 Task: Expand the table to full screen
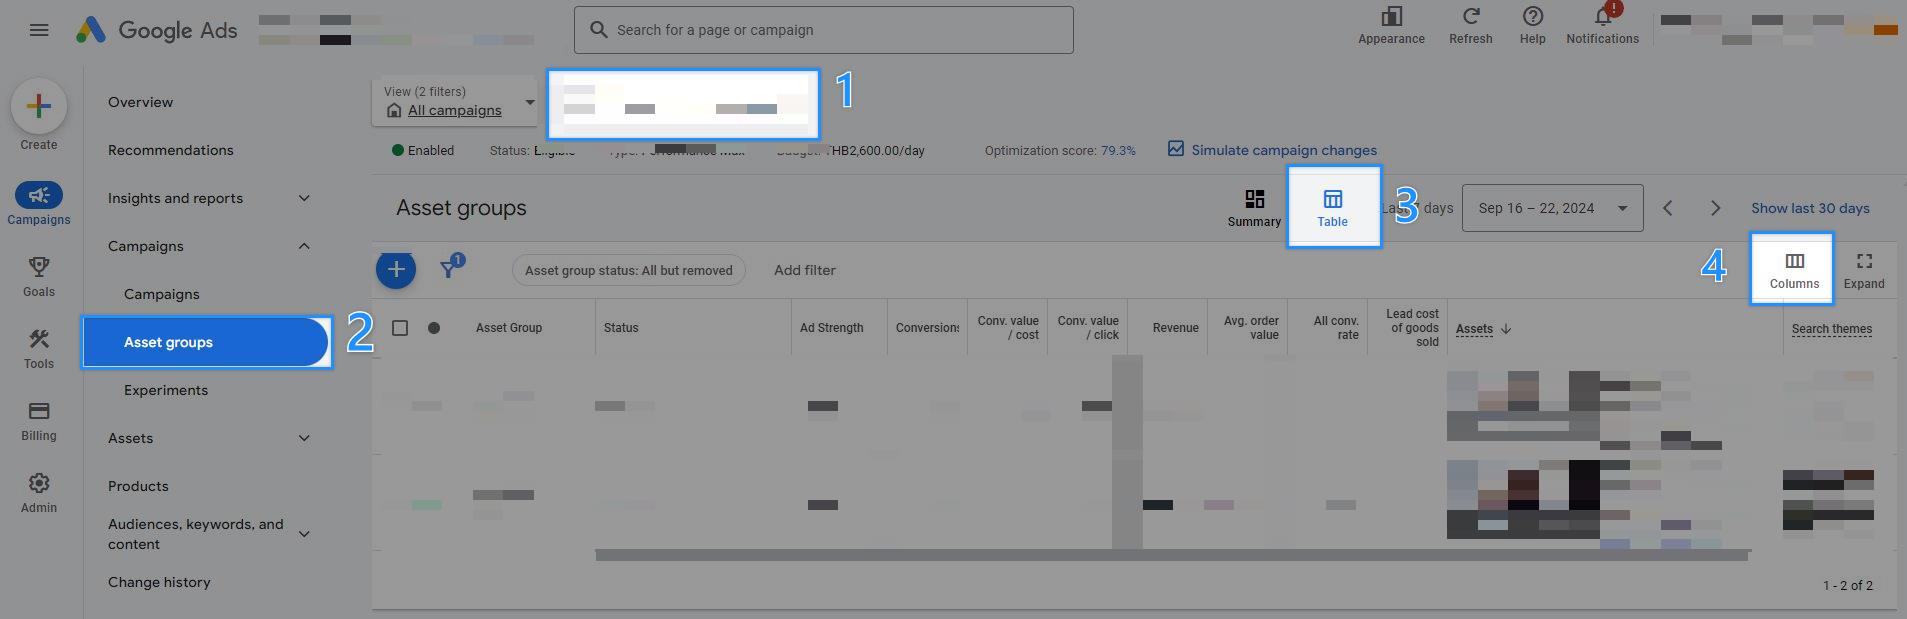point(1864,270)
